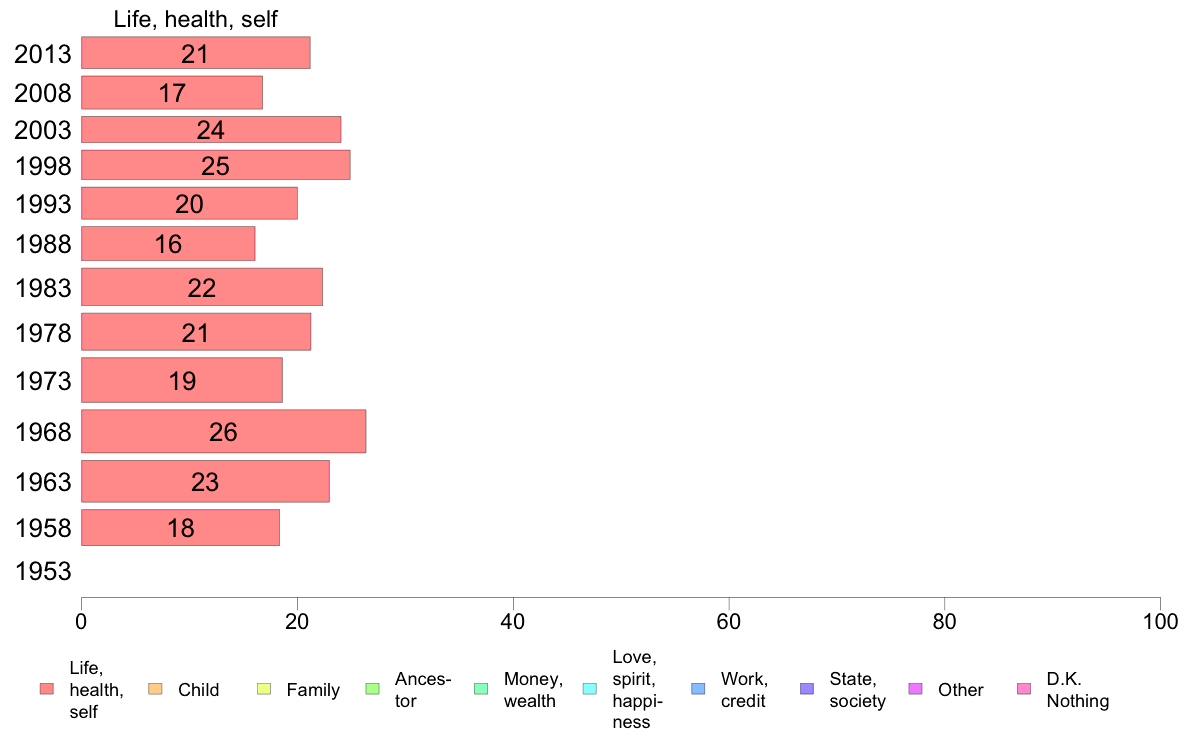Screen dimensions: 1188x736
Task: Click the Work, credit legend swatch
Action: pyautogui.click(x=699, y=689)
